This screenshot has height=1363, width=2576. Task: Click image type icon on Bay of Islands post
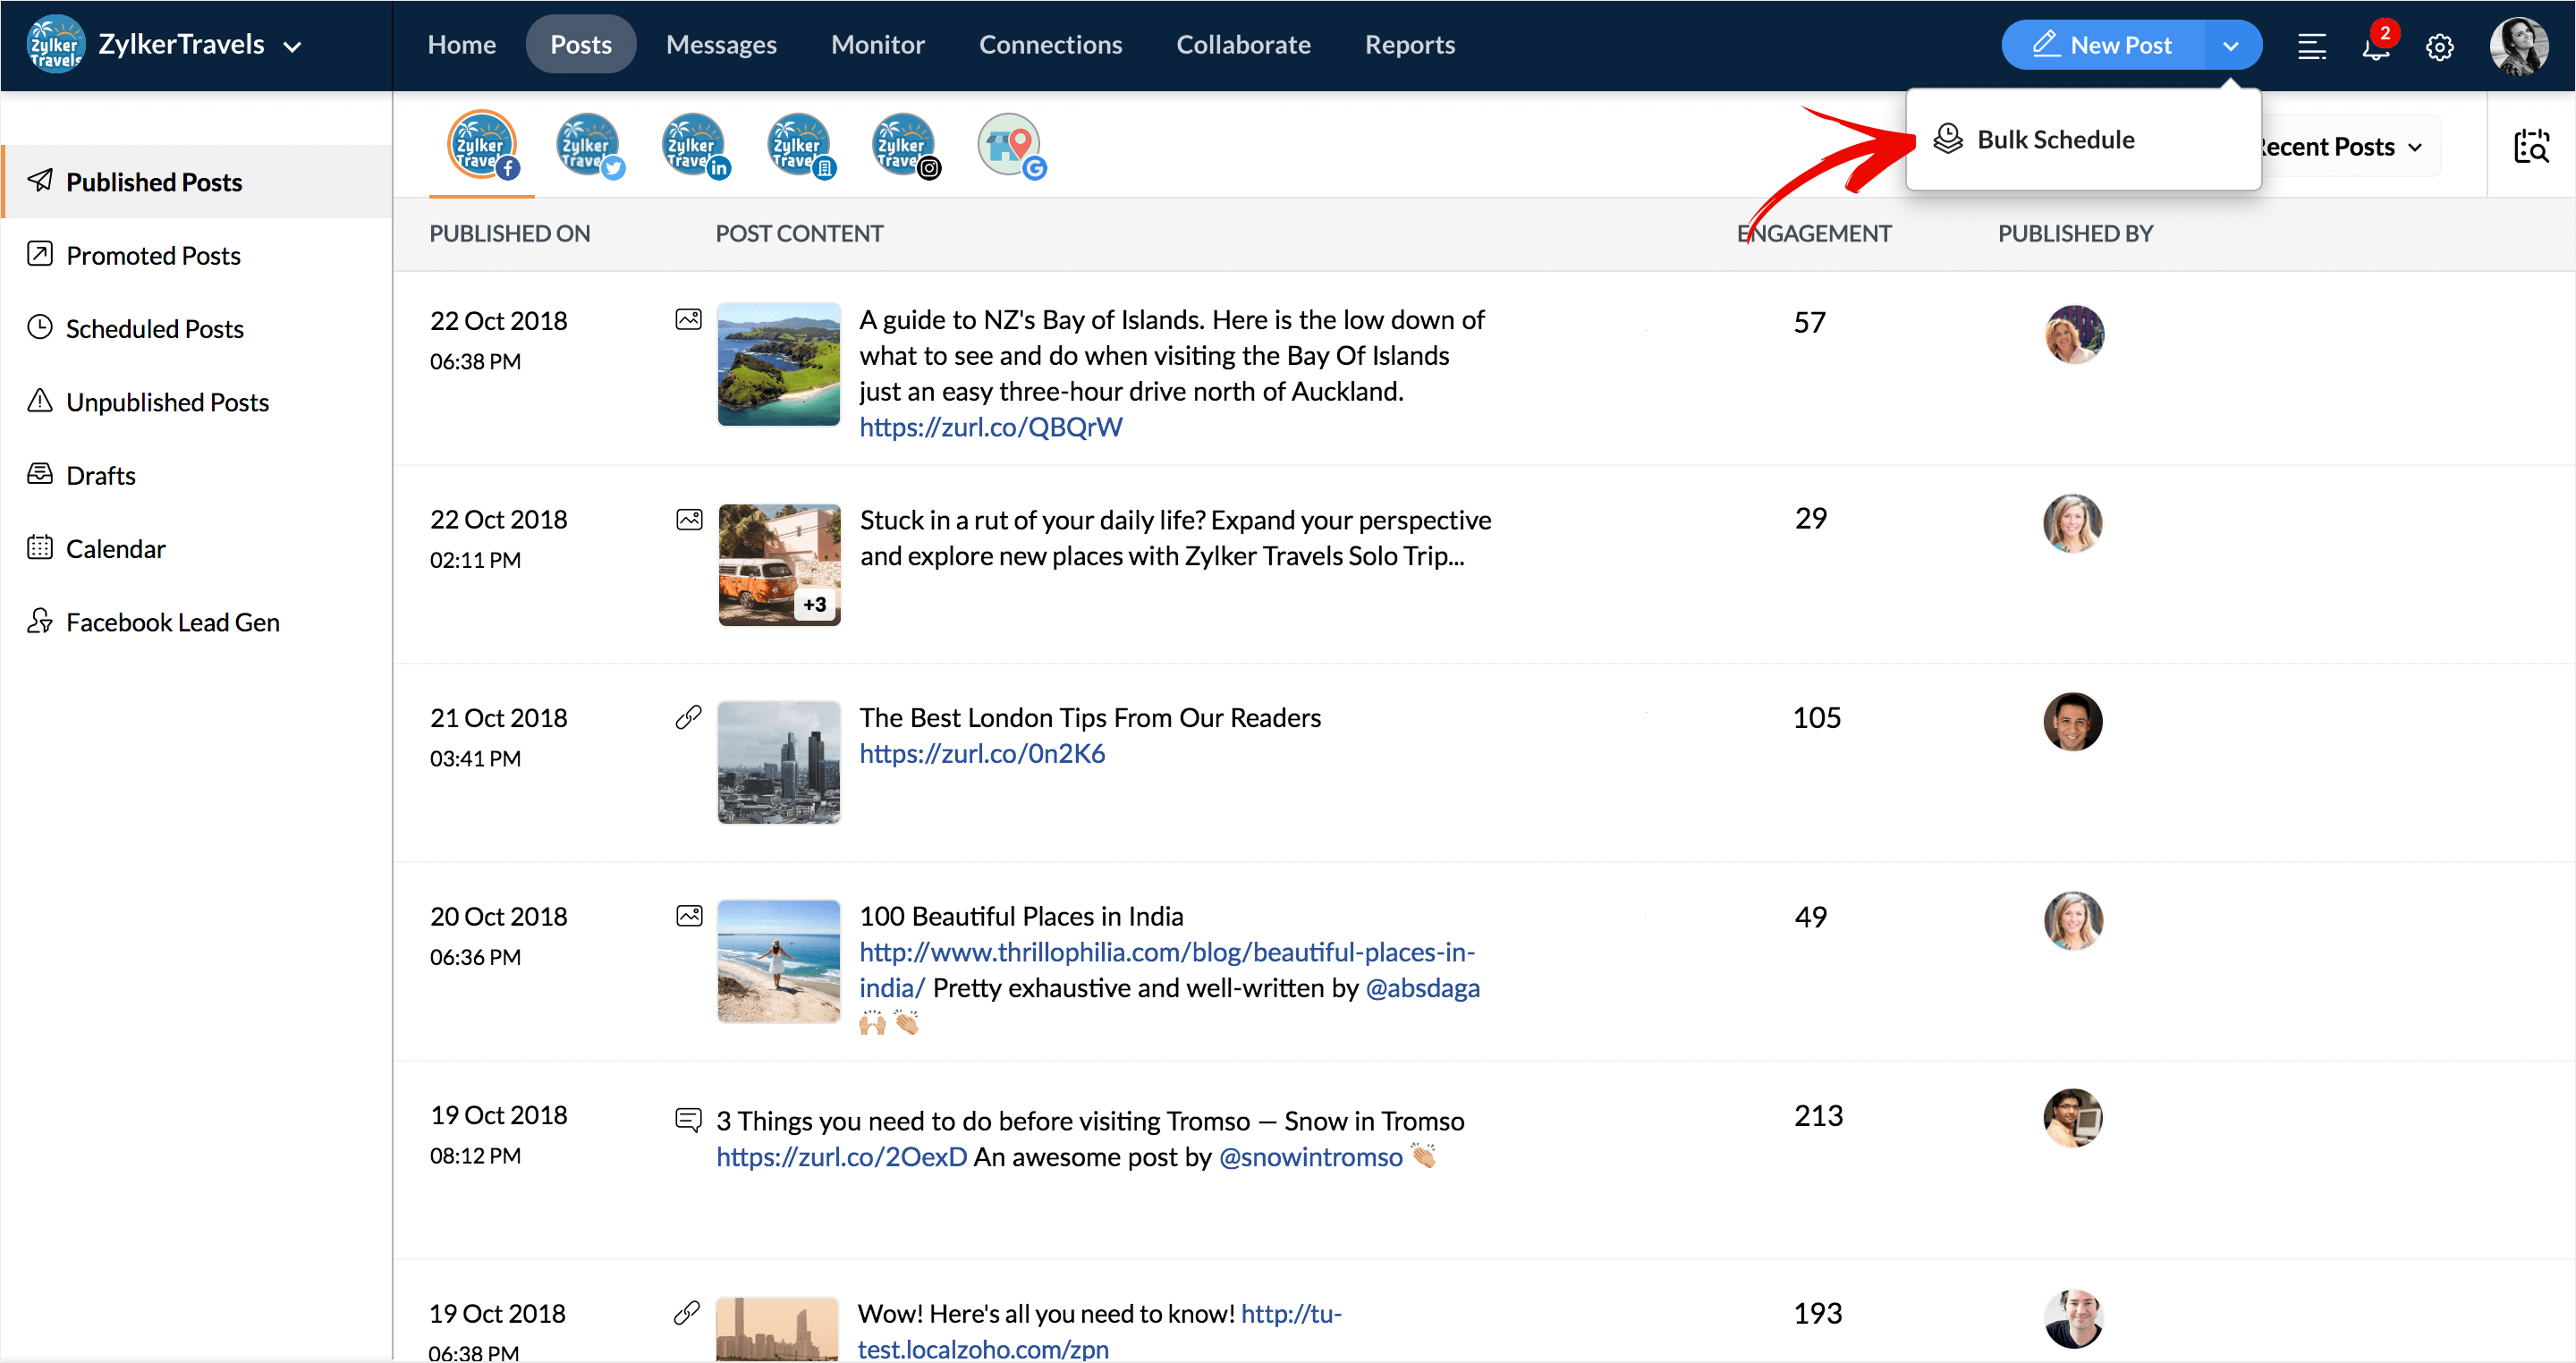coord(688,319)
